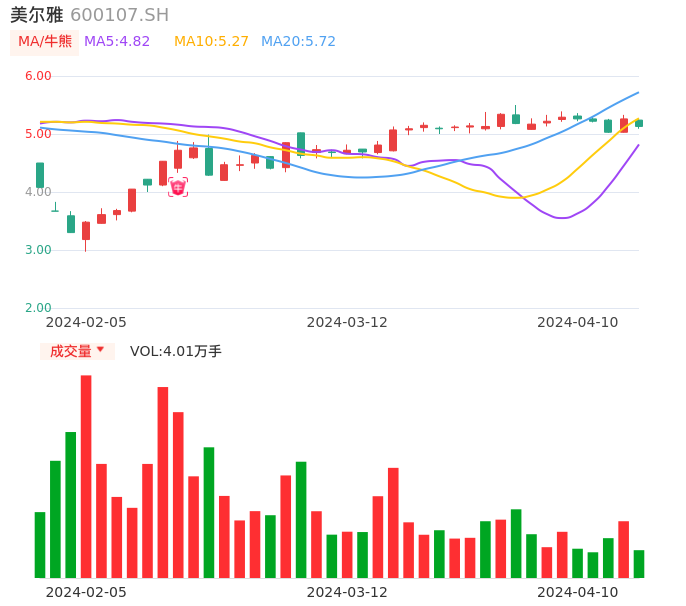Click the pink bull (牛) signal marker
This screenshot has width=686, height=606.
(x=178, y=187)
